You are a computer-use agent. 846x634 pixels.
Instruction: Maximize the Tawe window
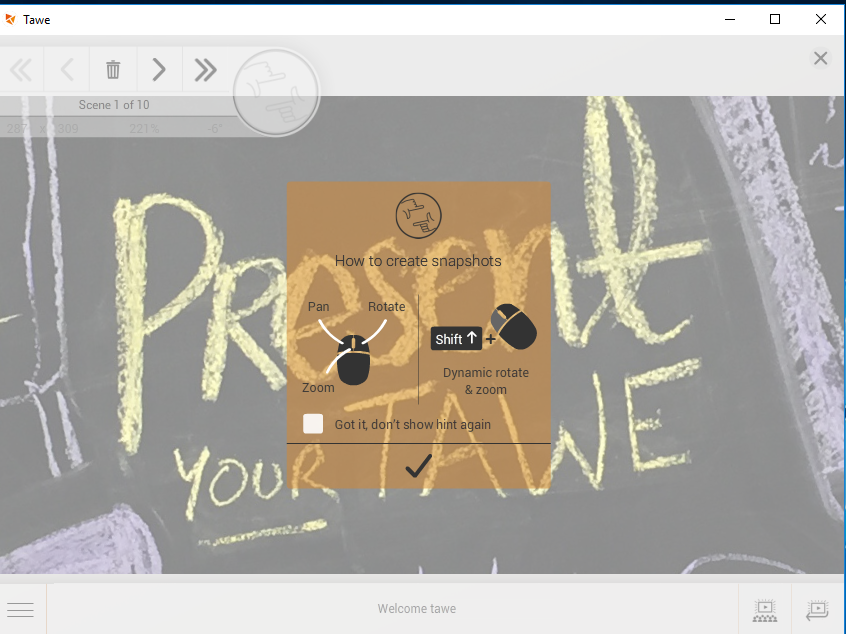click(x=775, y=19)
